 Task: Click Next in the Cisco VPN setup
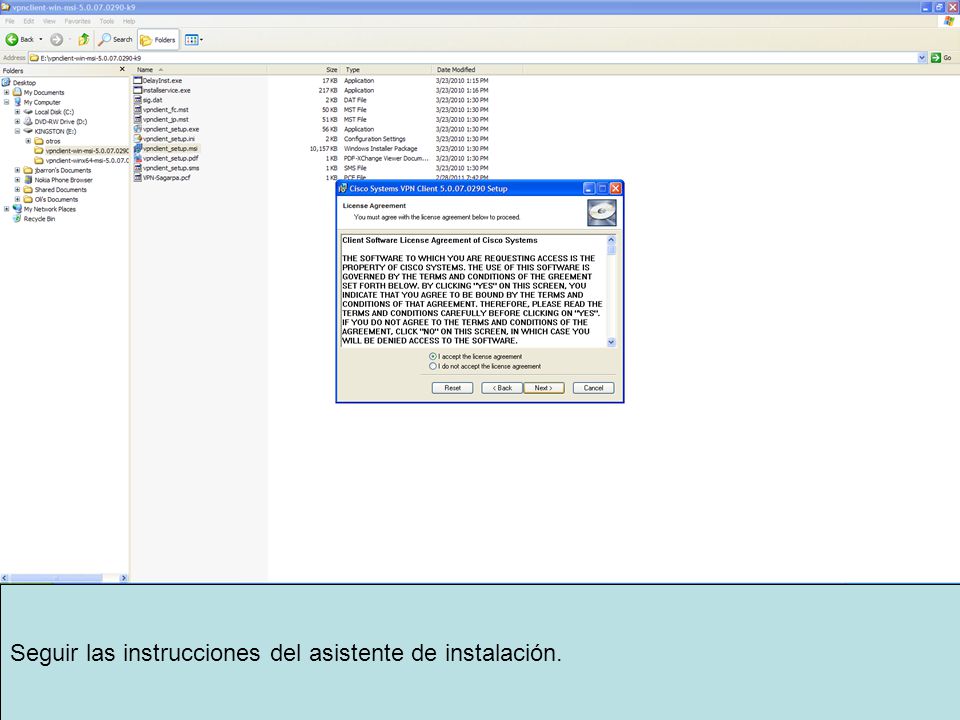(x=544, y=388)
